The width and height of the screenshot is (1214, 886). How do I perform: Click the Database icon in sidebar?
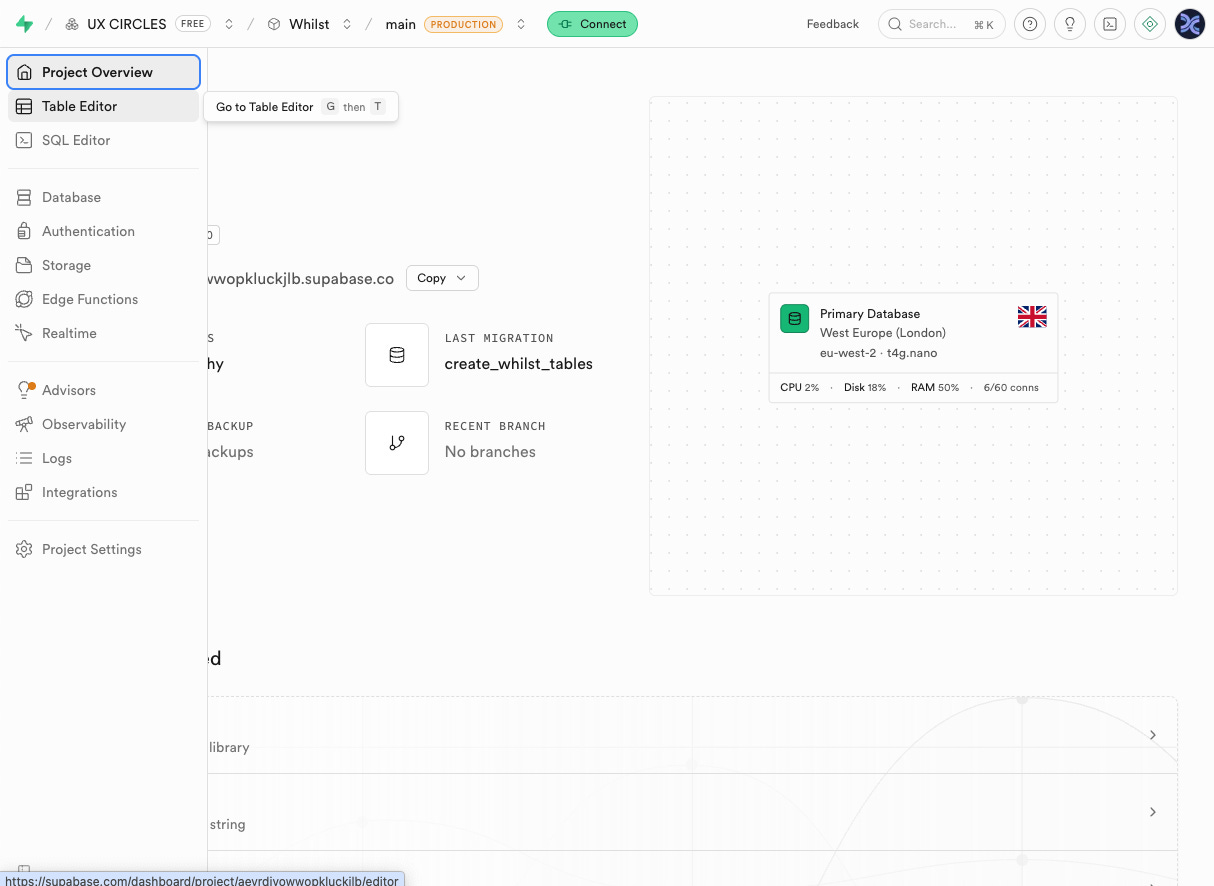click(24, 197)
